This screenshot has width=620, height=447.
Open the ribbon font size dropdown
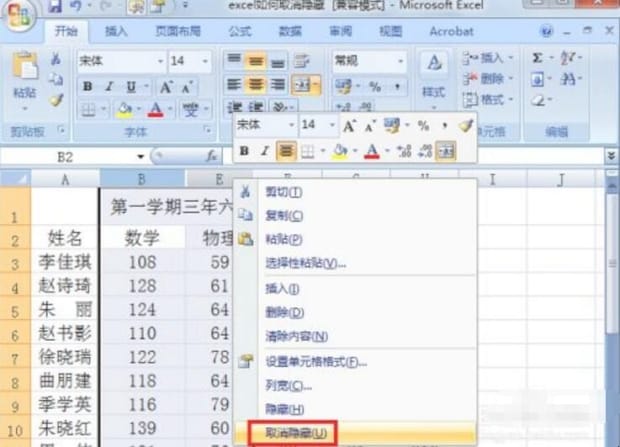(x=206, y=61)
